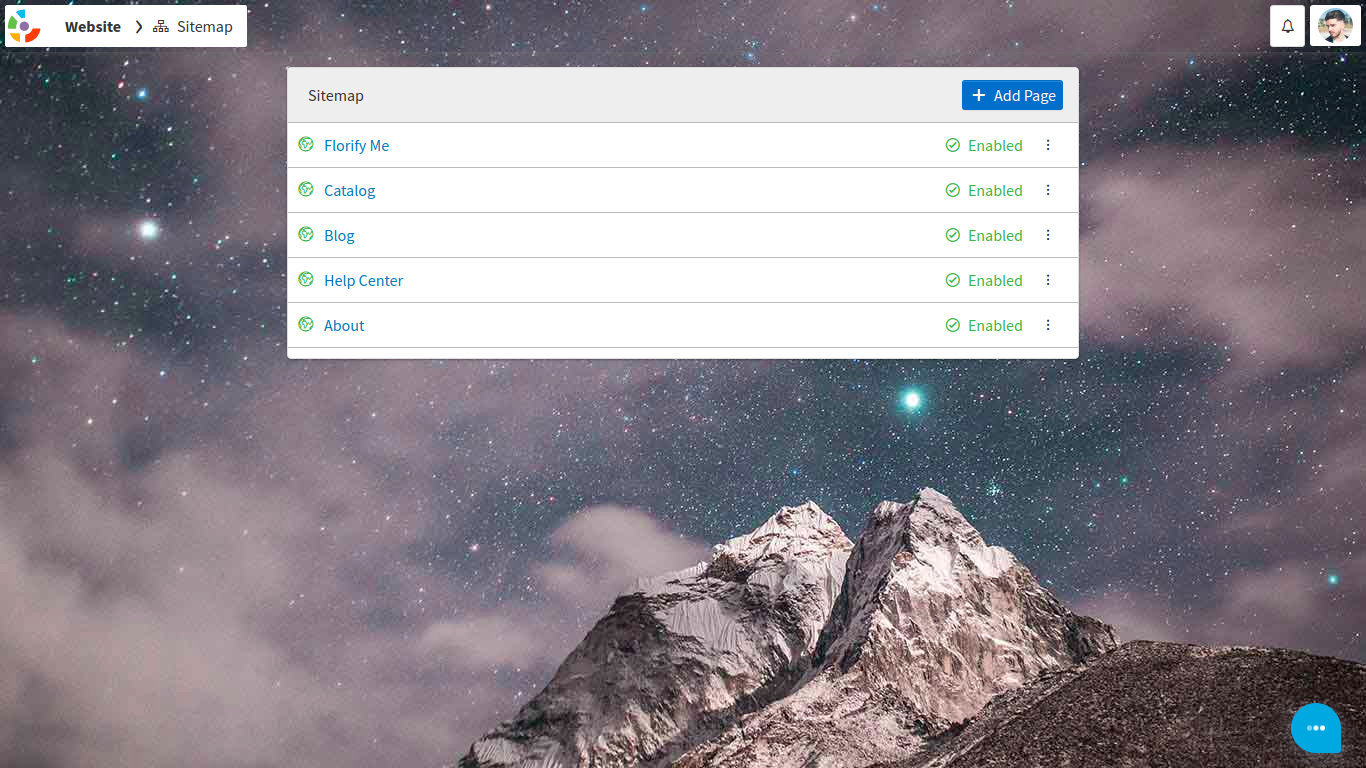Image resolution: width=1366 pixels, height=768 pixels.
Task: Click the sitemap icon in the breadcrumb
Action: point(161,27)
